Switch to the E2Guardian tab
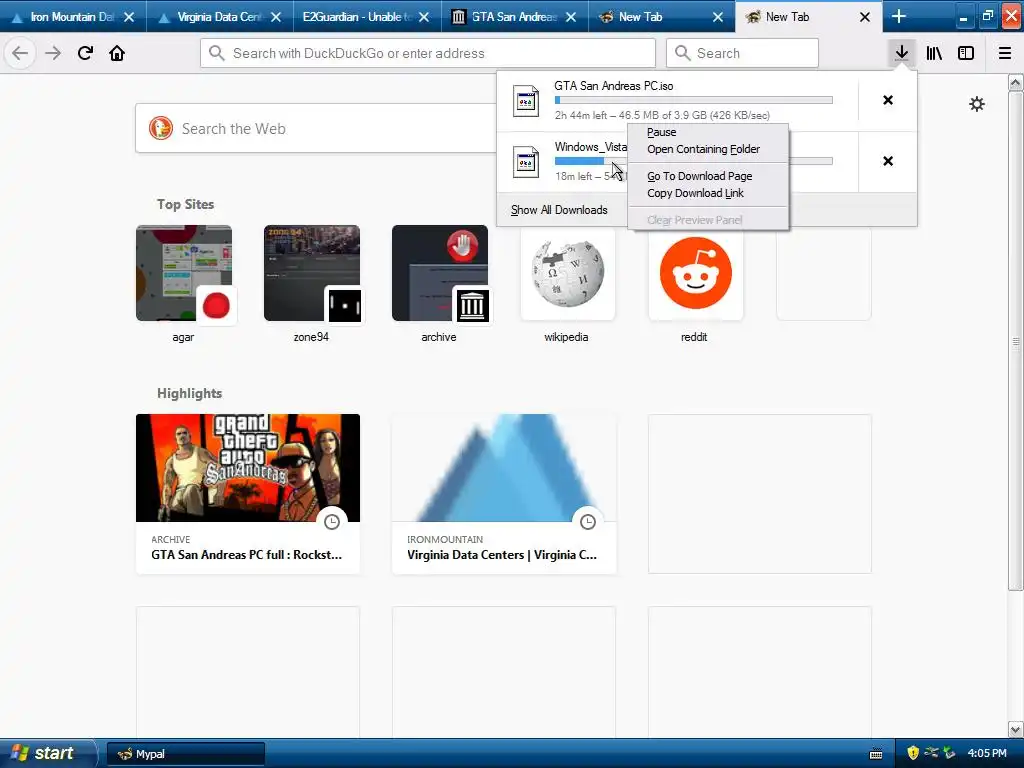 [368, 17]
